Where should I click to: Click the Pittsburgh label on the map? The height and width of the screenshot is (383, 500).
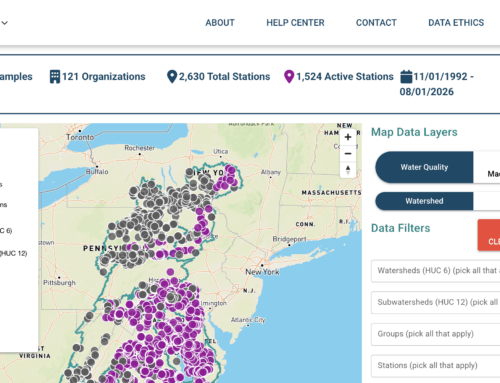59,283
